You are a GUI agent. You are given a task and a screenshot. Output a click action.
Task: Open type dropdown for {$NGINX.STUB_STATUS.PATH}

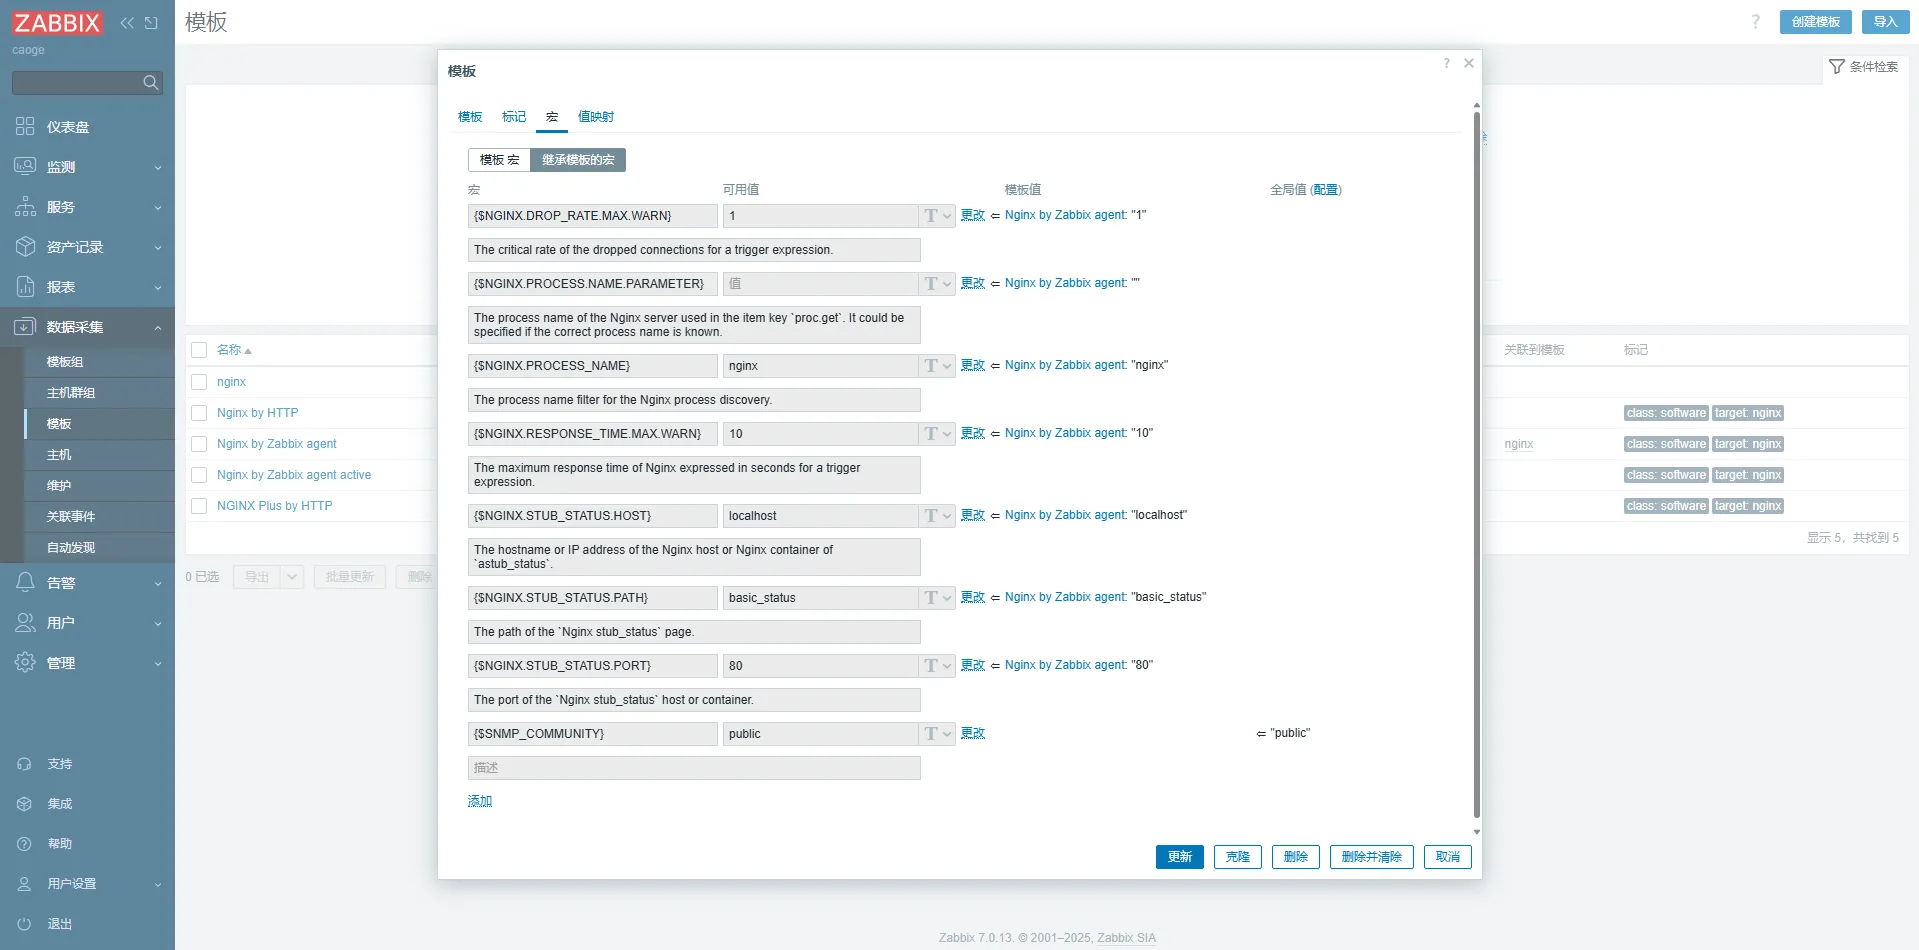point(937,598)
